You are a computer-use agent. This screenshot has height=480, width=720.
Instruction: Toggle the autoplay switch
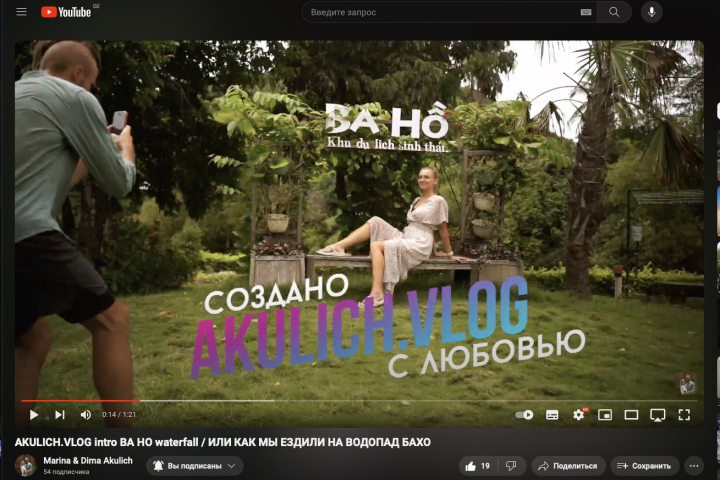(x=524, y=415)
